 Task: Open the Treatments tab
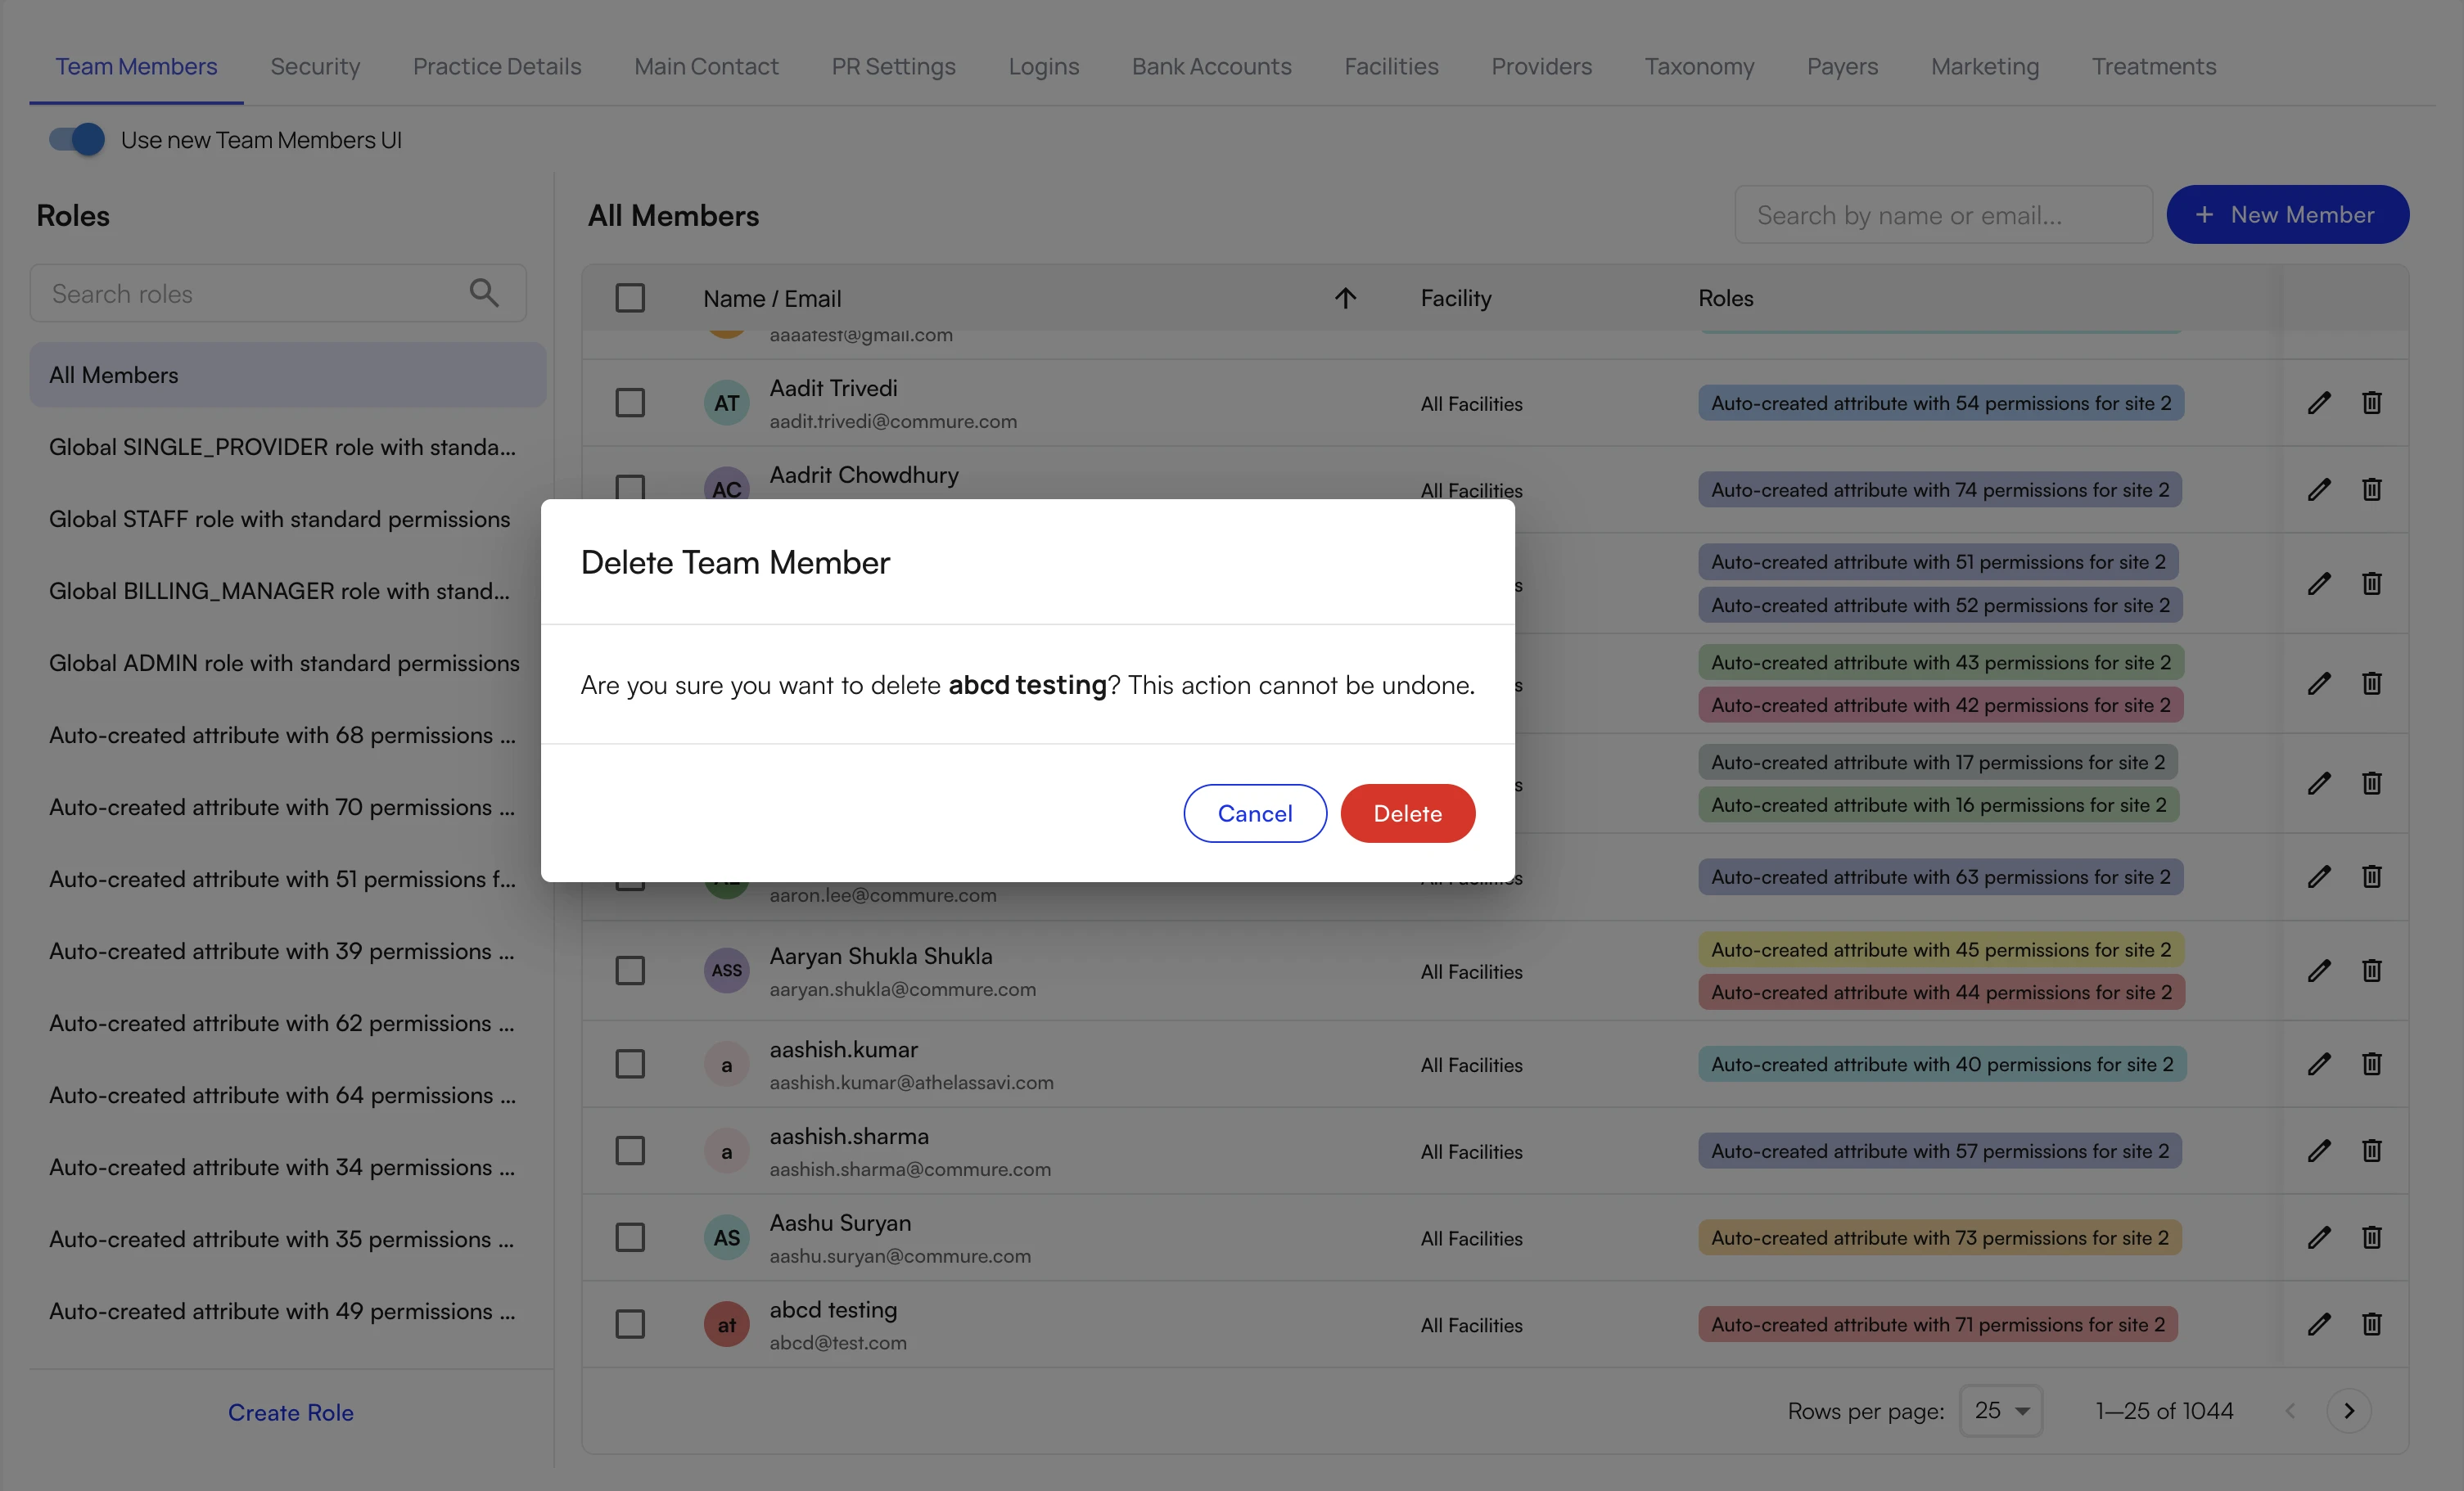tap(2154, 66)
